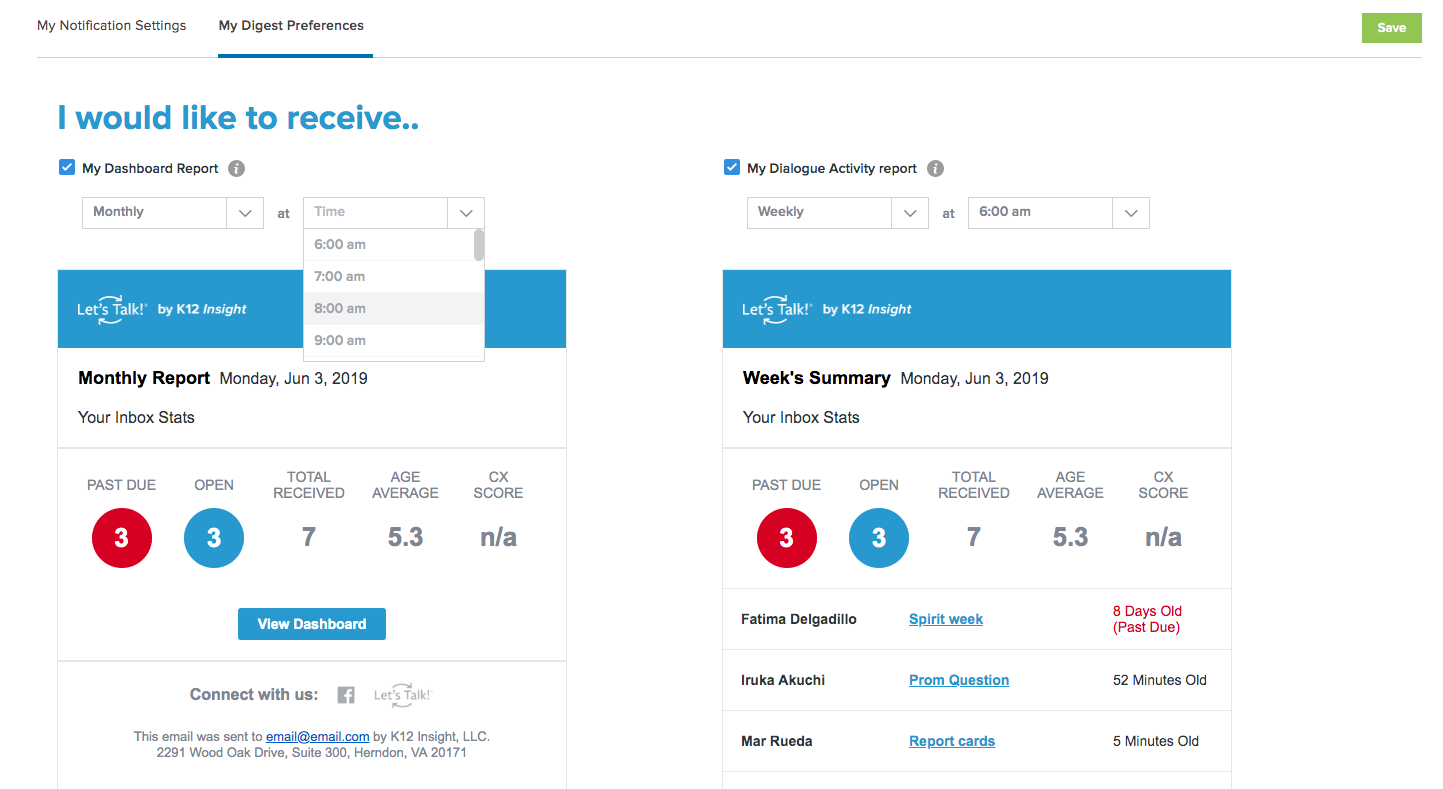1443x789 pixels.
Task: Click Facebook icon in Connect with us
Action: click(346, 695)
